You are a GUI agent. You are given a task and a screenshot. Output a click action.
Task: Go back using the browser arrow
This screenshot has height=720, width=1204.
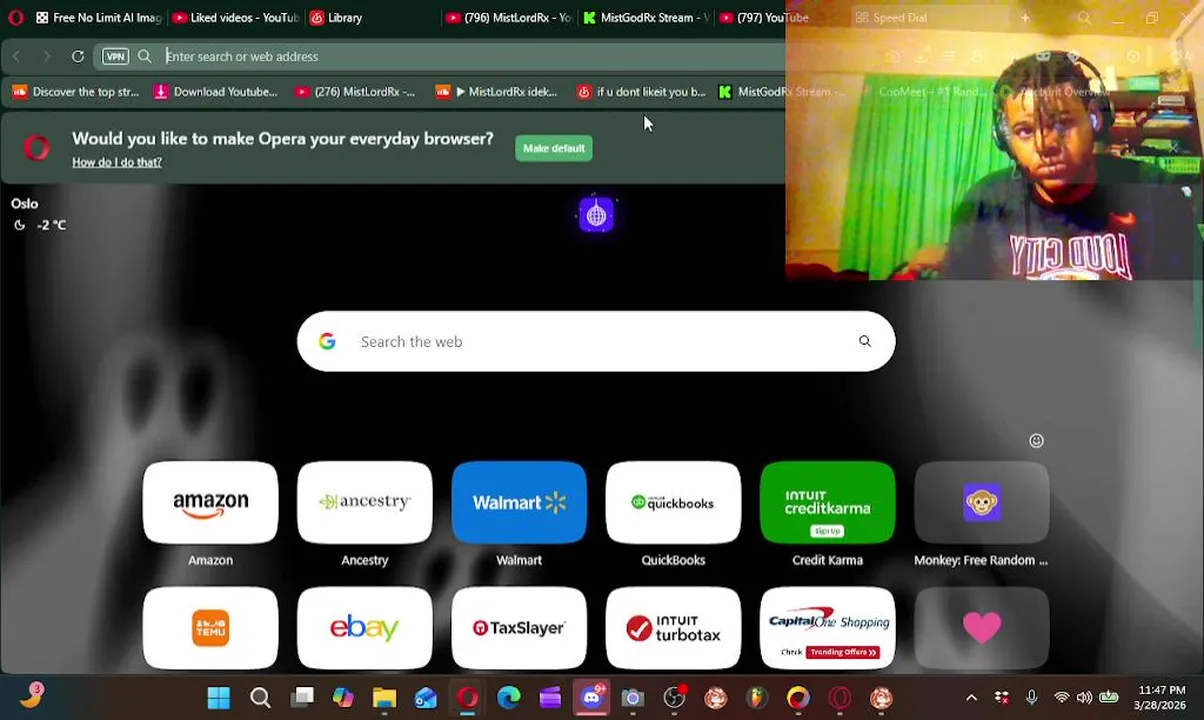tap(17, 56)
